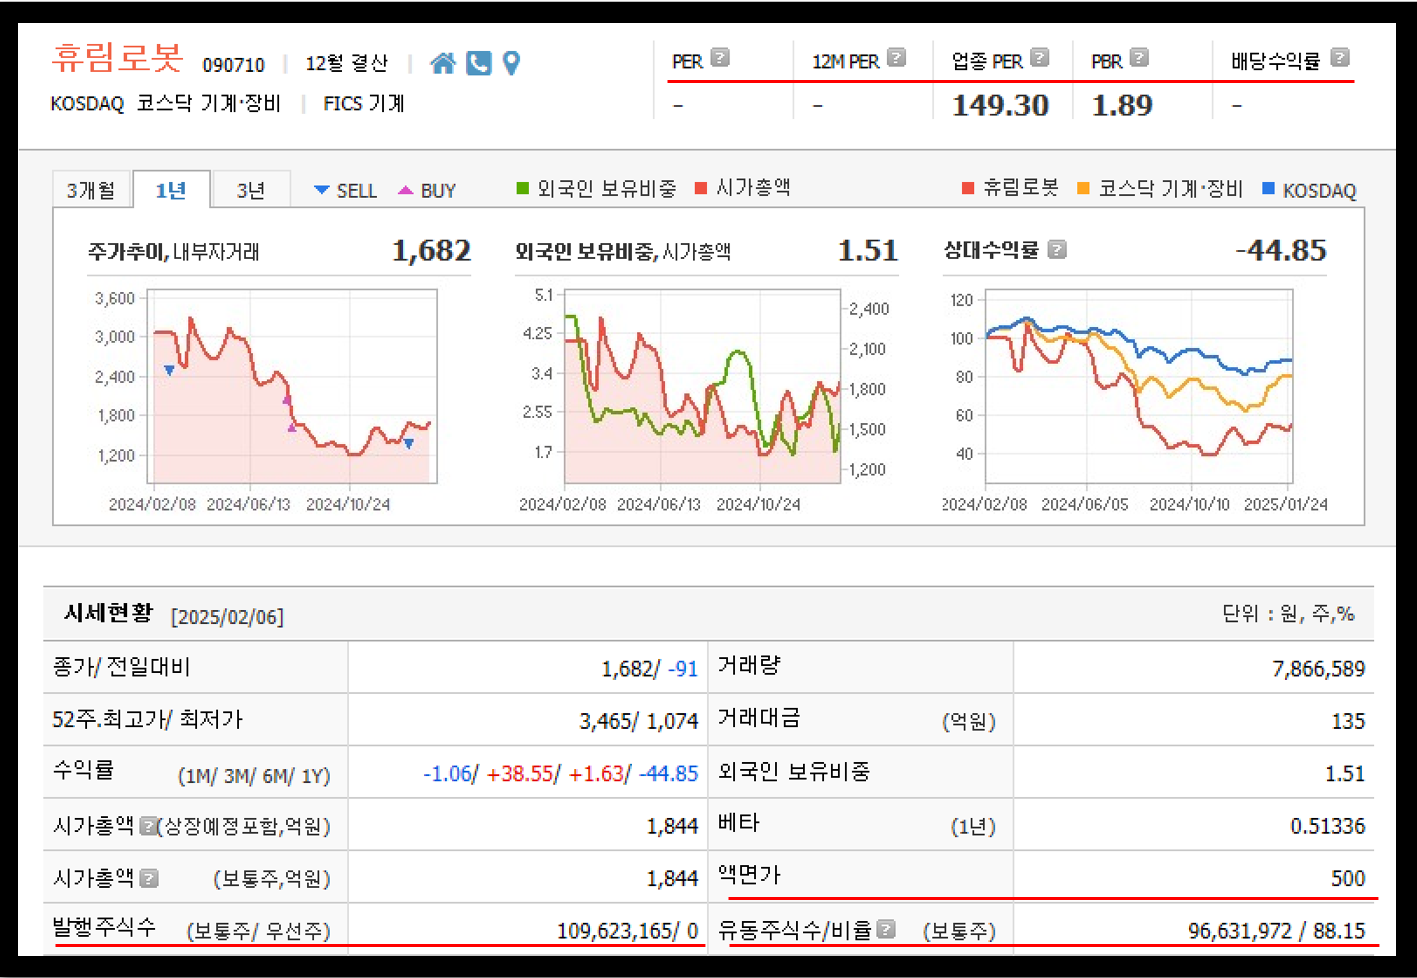The height and width of the screenshot is (978, 1417).
Task: Click orange 코스닥 기계·장비 legend swatch
Action: point(1083,188)
